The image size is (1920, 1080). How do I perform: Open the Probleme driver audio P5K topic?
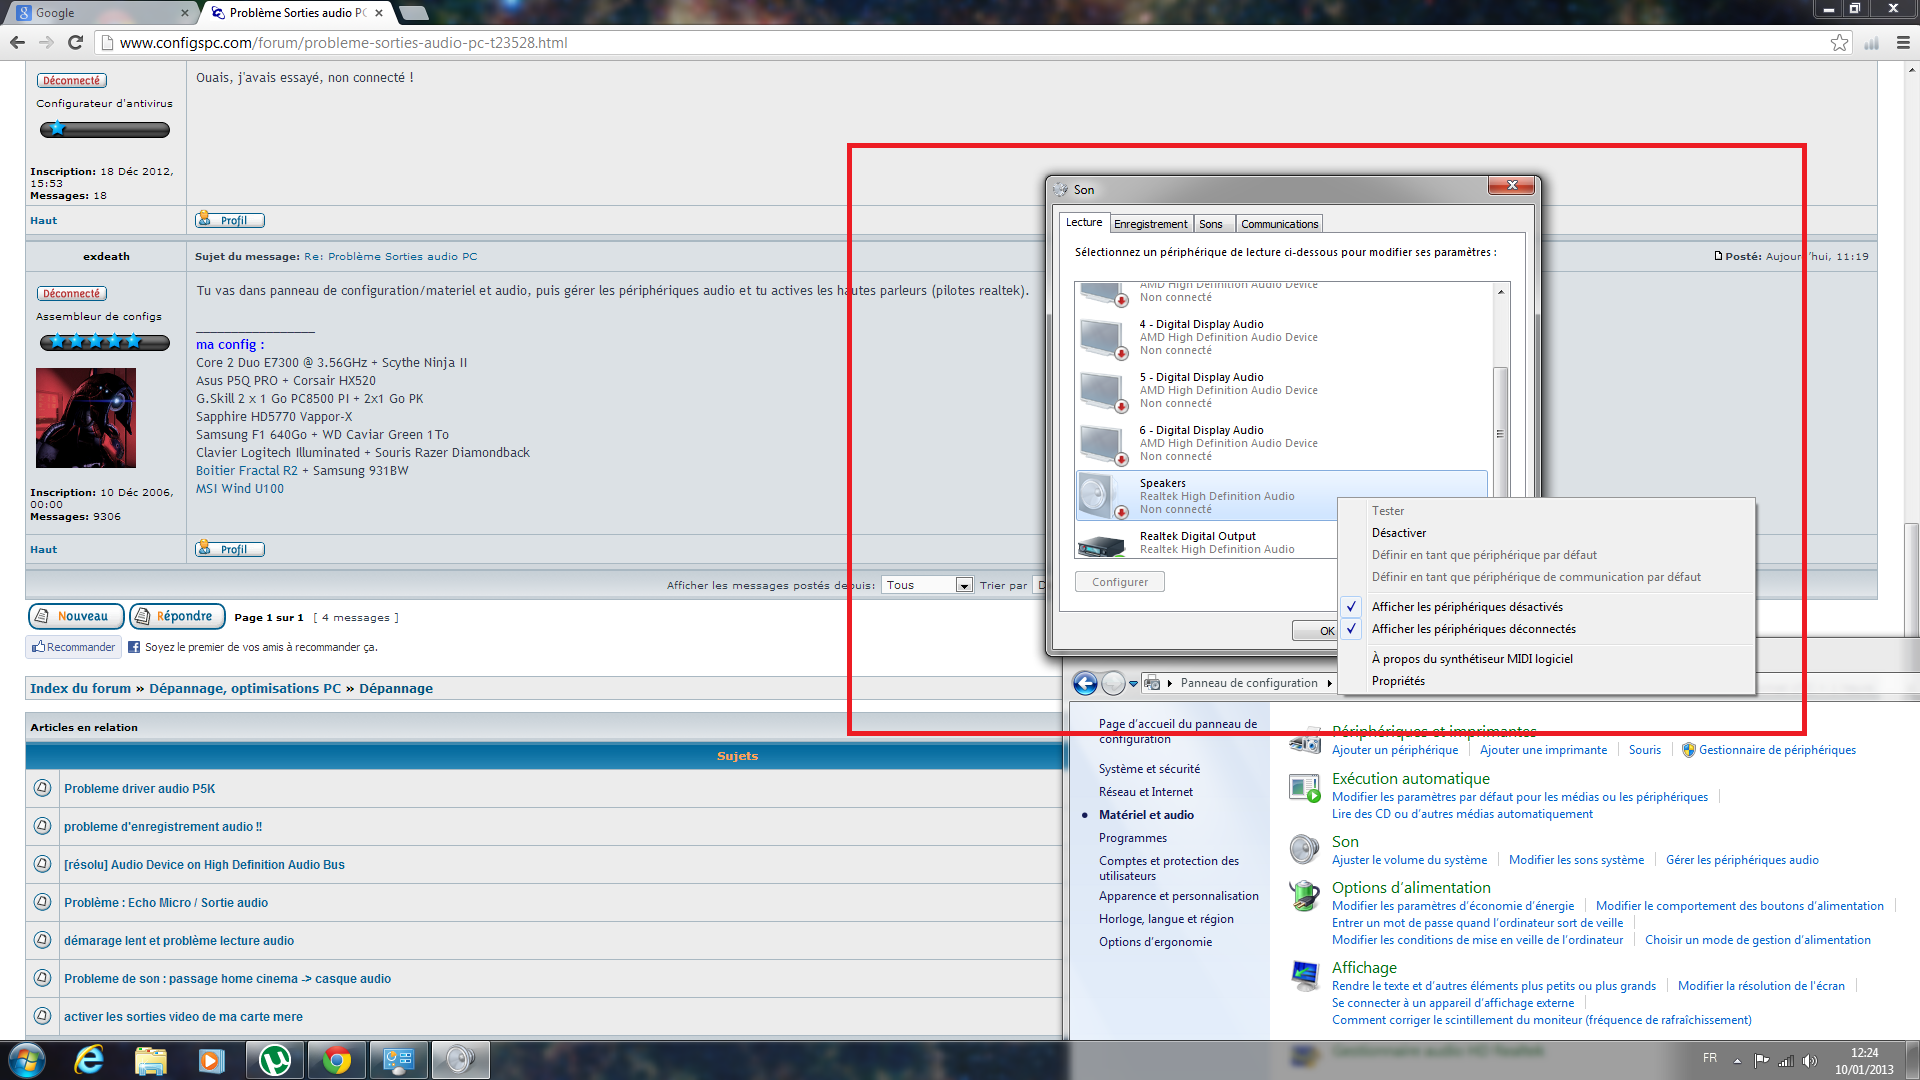[139, 788]
